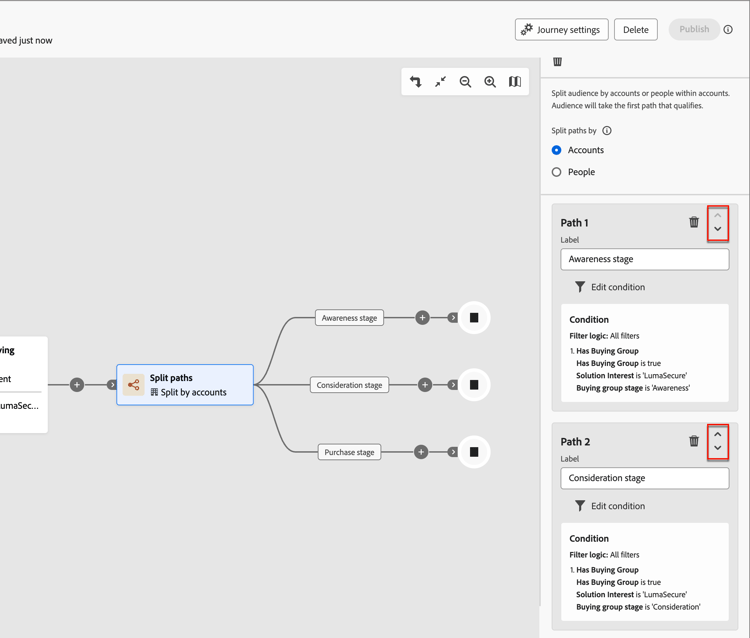The height and width of the screenshot is (638, 750).
Task: Move Path 1 down with chevron
Action: [x=718, y=229]
